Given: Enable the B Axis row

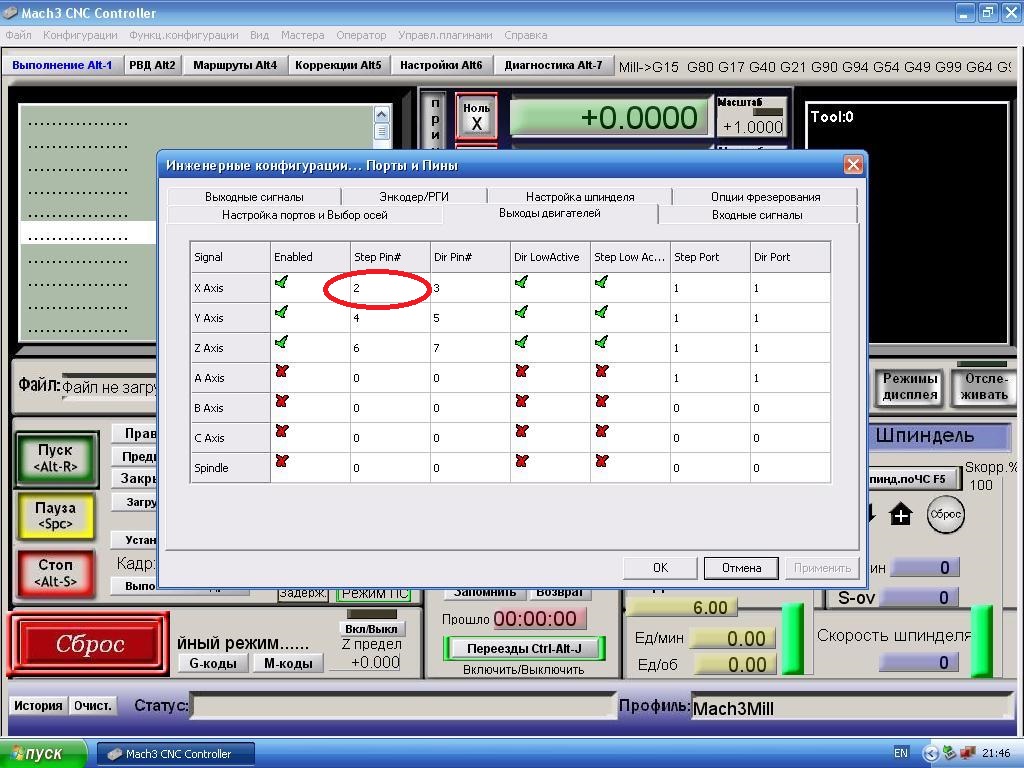Looking at the screenshot, I should click(x=281, y=402).
